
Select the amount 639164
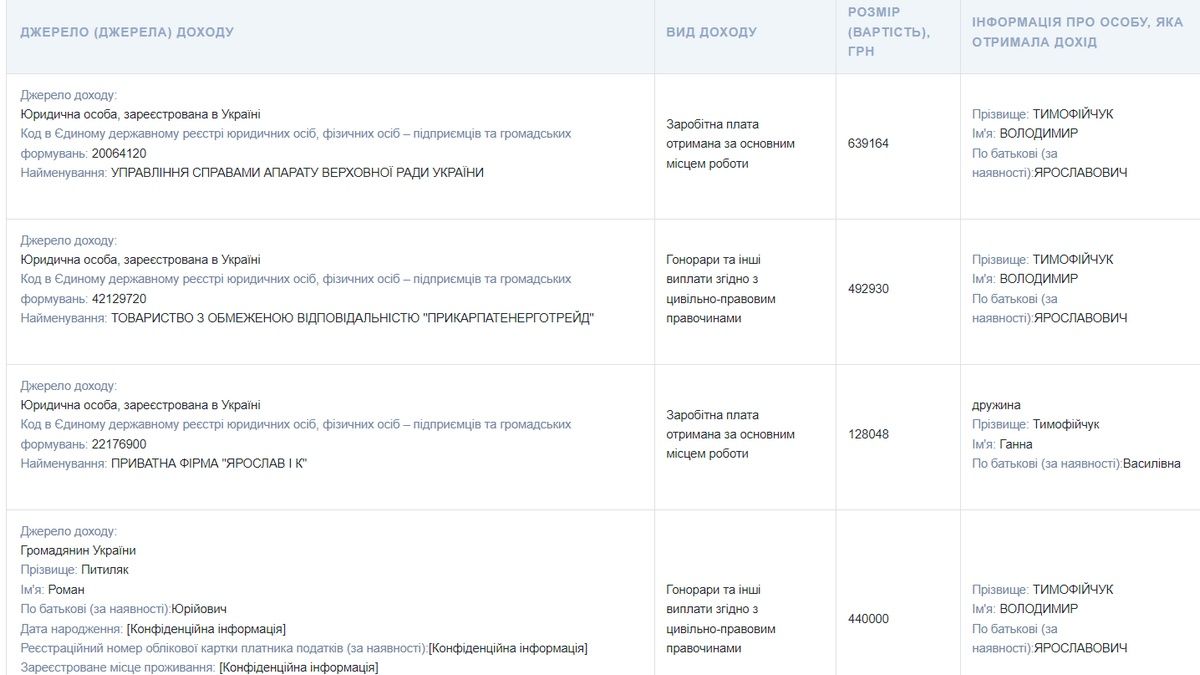click(x=866, y=142)
